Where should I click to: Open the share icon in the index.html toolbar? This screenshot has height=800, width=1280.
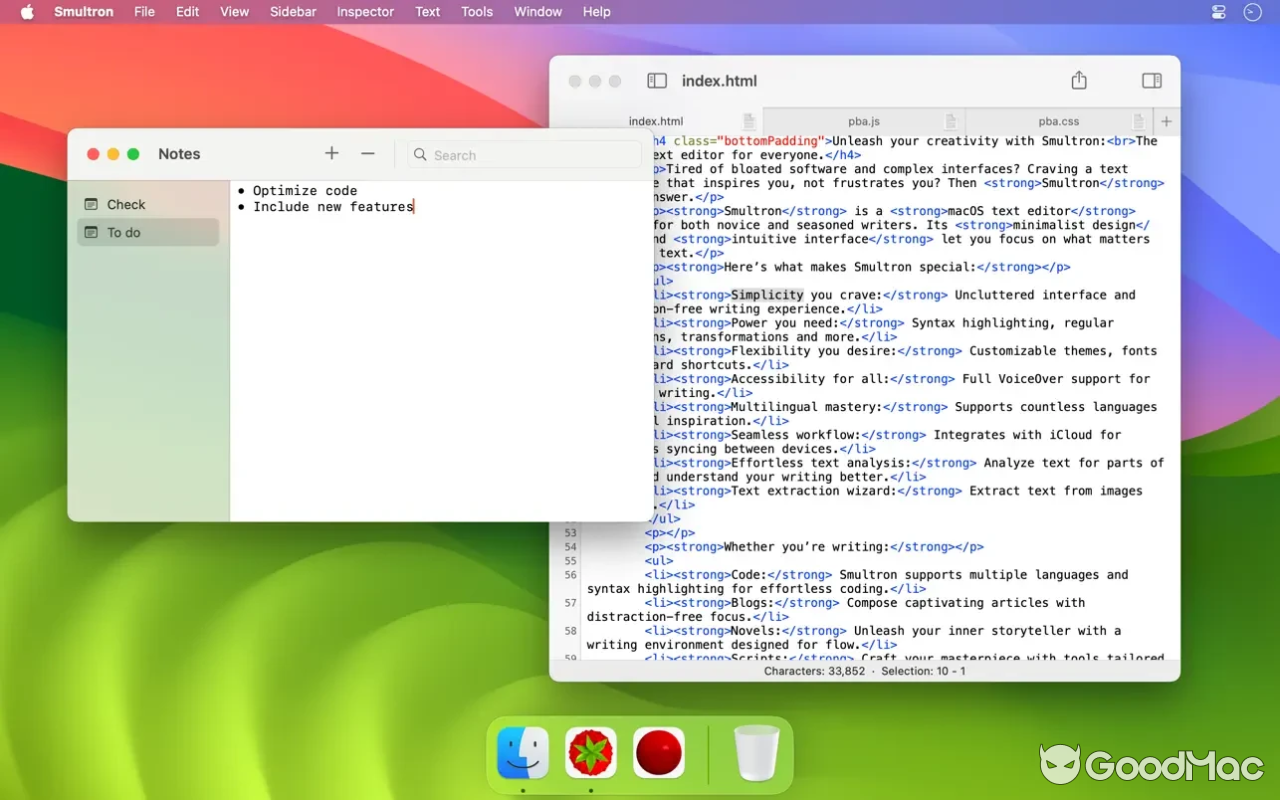pos(1078,79)
